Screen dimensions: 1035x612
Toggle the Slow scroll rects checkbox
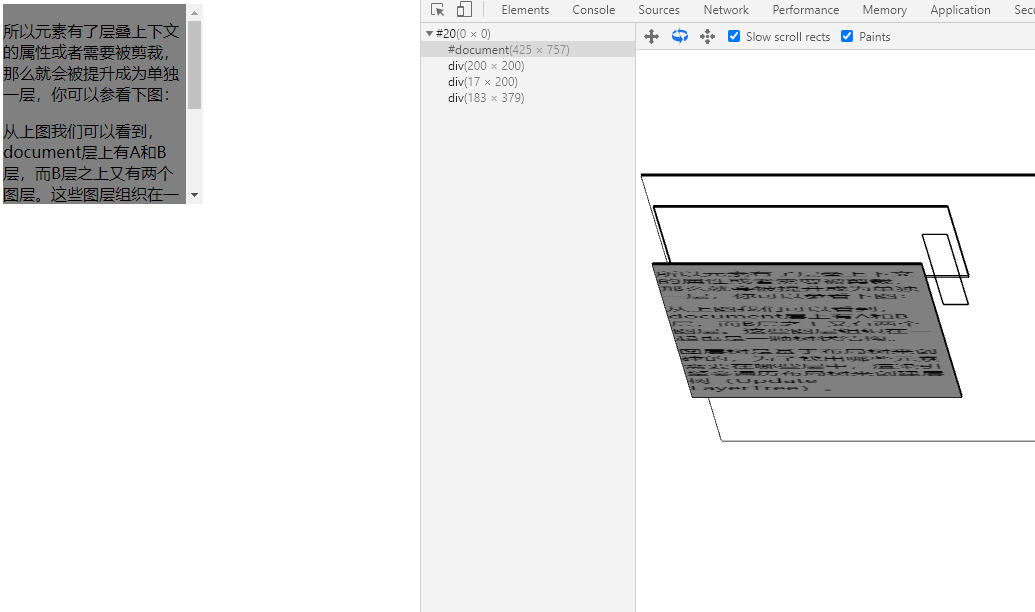coord(734,36)
